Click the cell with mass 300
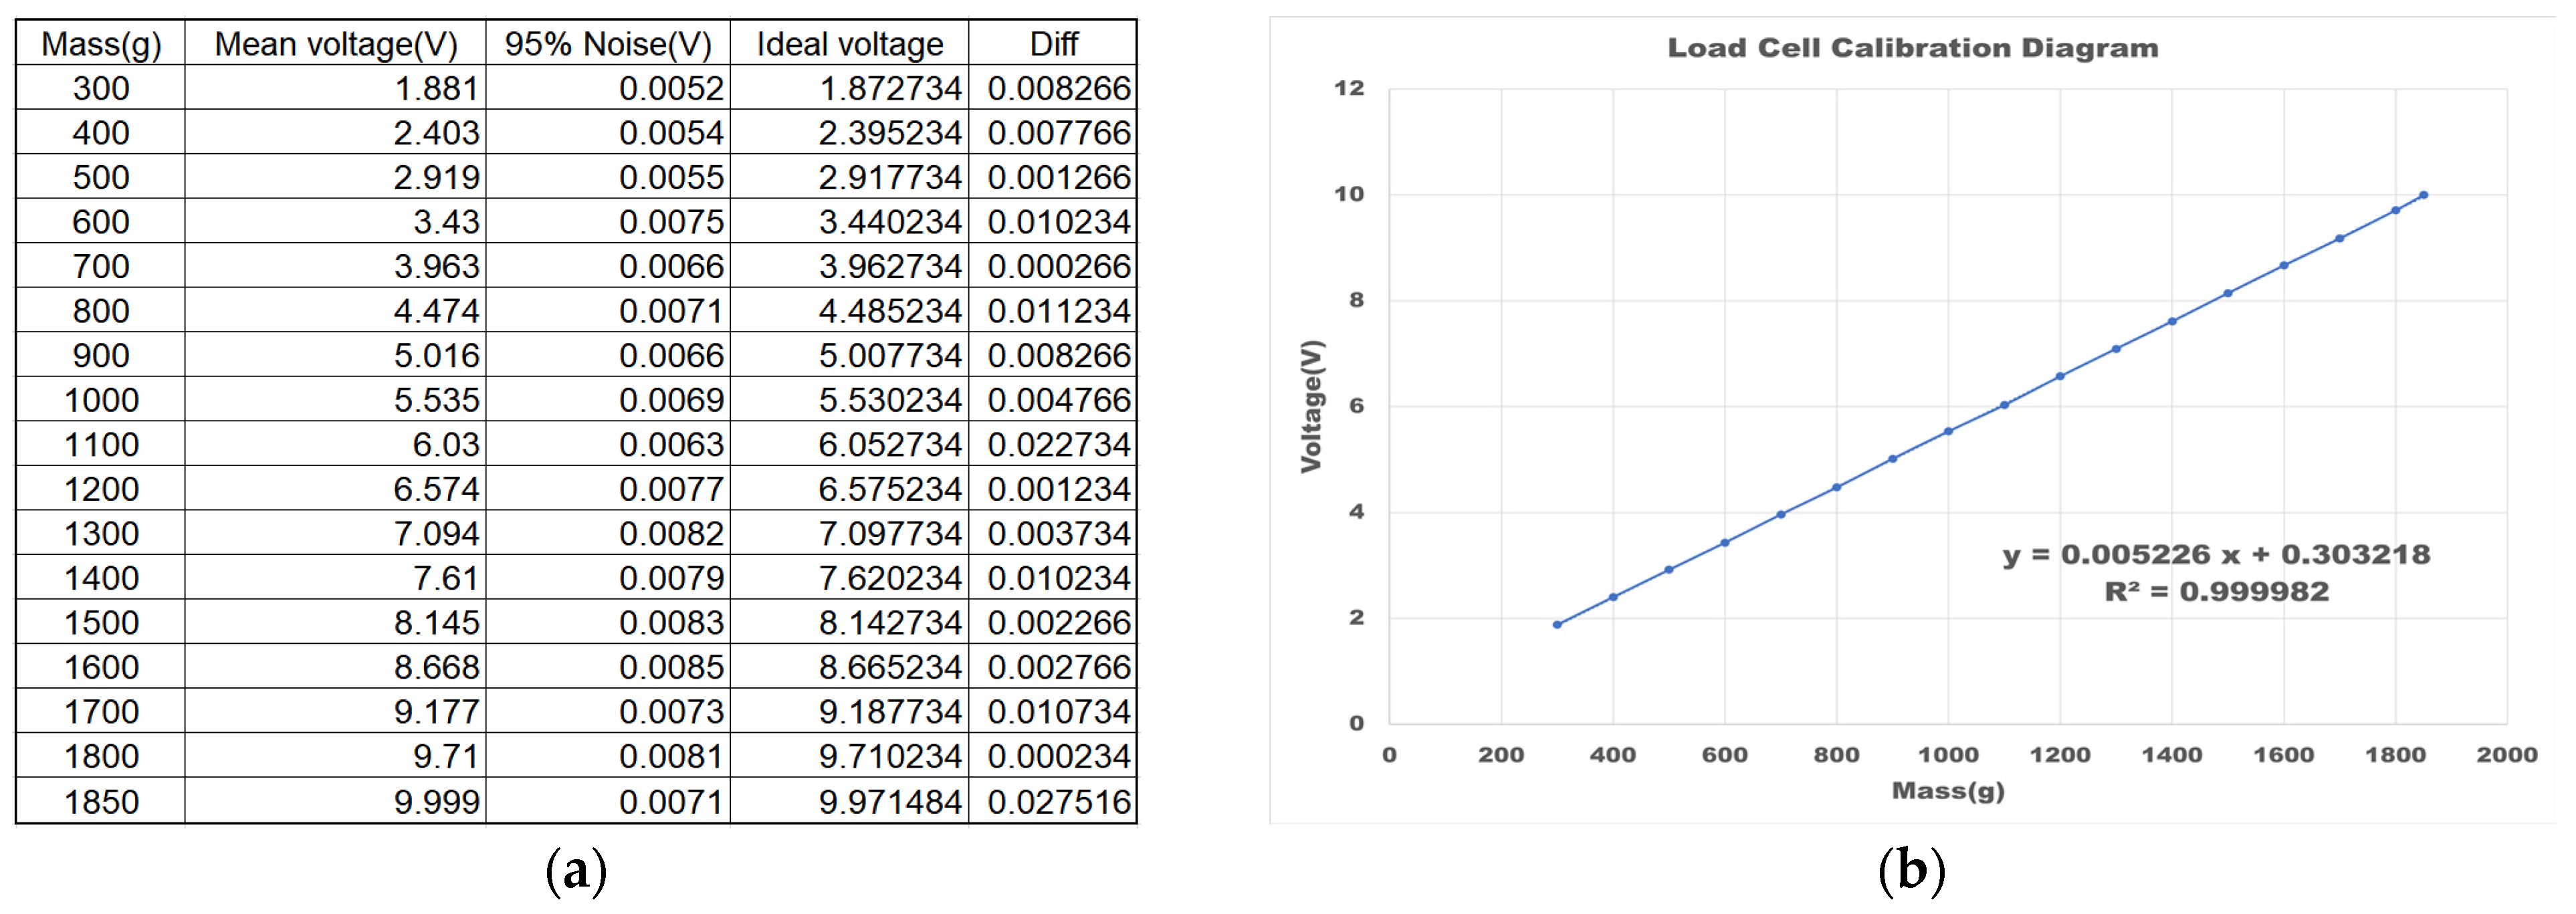This screenshot has width=2576, height=914. tap(101, 88)
